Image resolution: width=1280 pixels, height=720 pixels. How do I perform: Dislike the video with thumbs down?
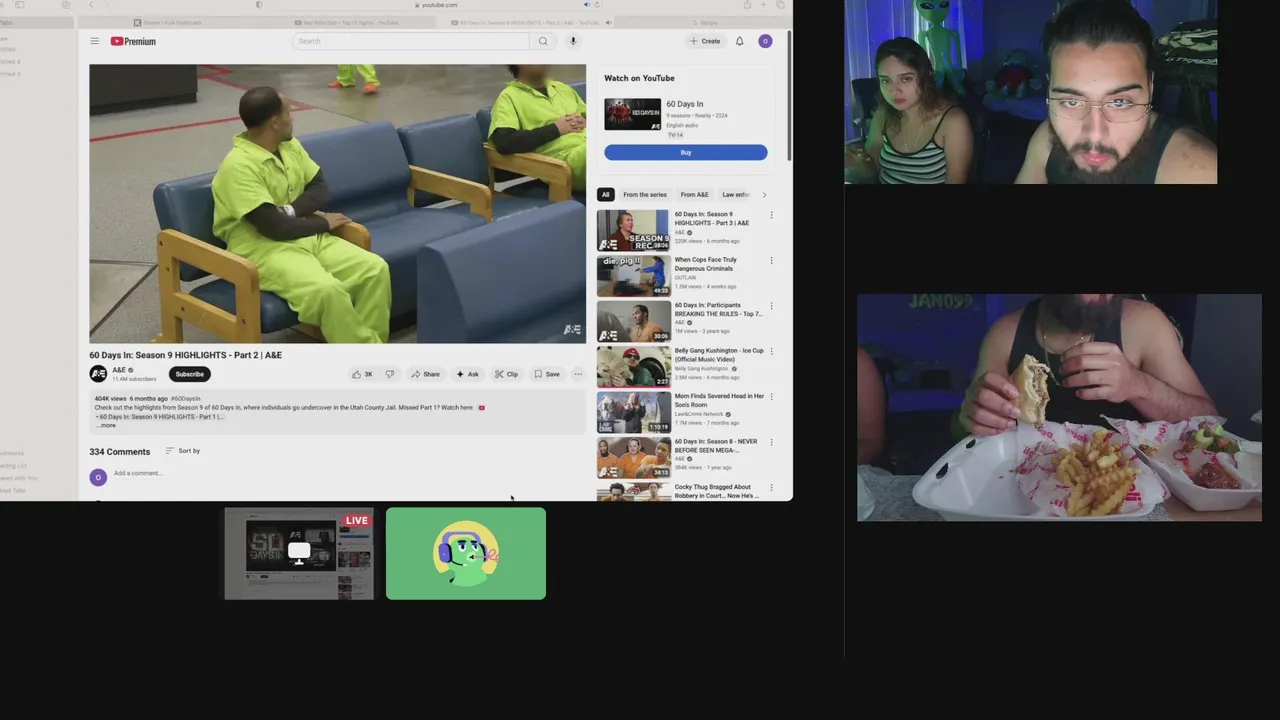(390, 374)
